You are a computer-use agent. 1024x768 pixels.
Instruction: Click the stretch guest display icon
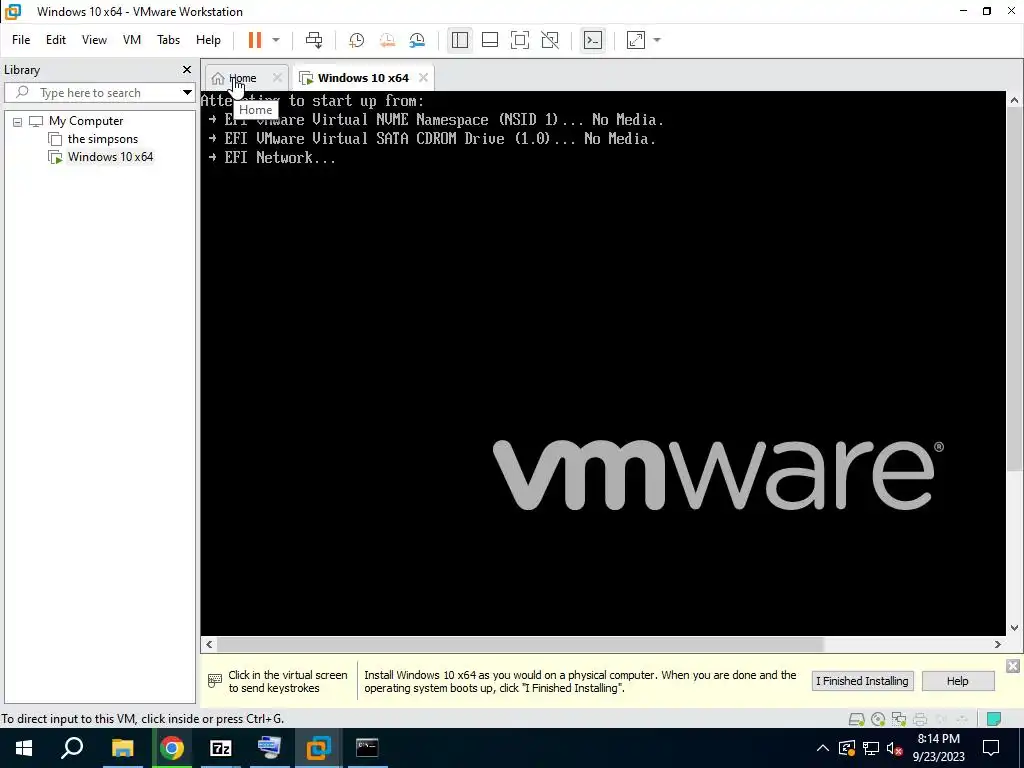pos(636,40)
